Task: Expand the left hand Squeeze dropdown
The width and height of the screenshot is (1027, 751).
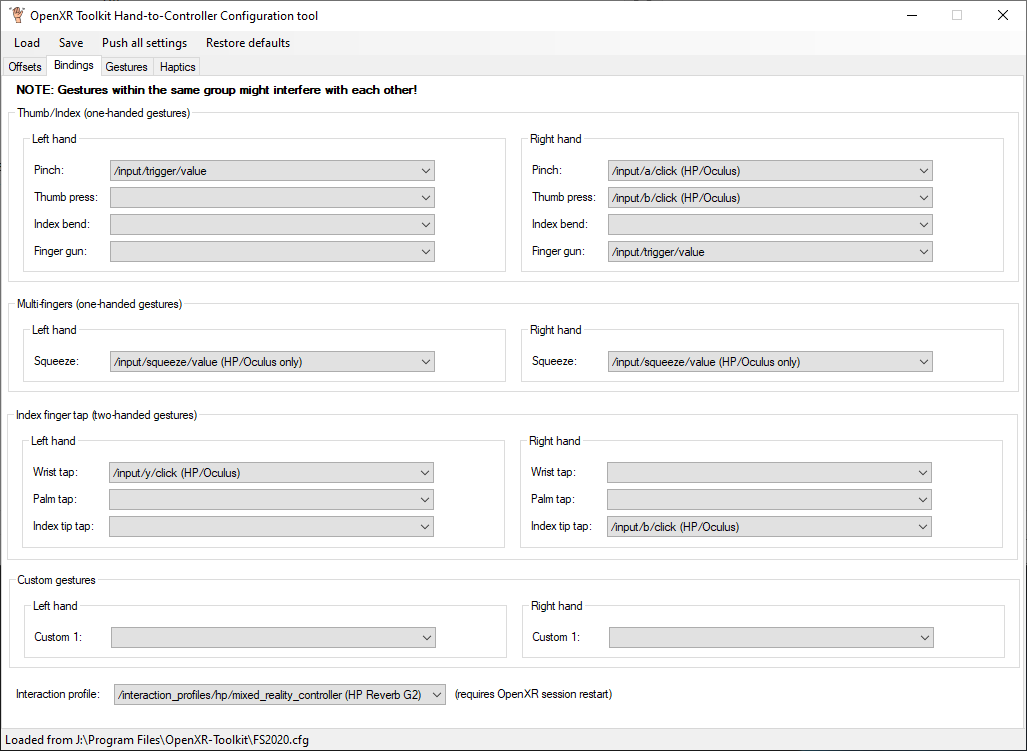Action: pyautogui.click(x=272, y=362)
